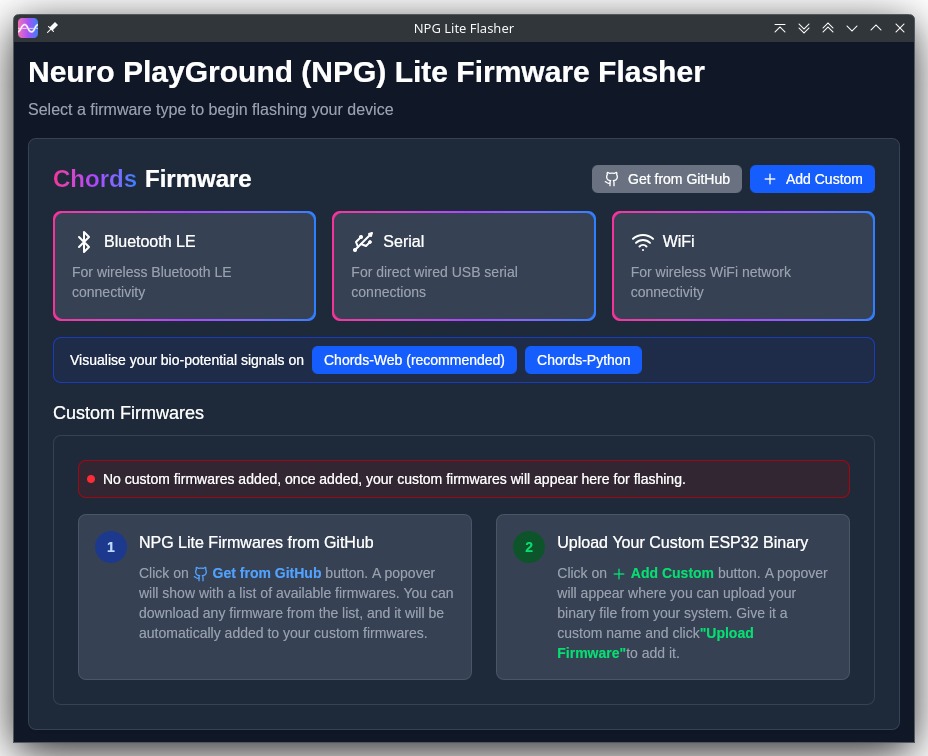Image resolution: width=928 pixels, height=756 pixels.
Task: Shade the window using the double-up chevron
Action: coord(828,28)
